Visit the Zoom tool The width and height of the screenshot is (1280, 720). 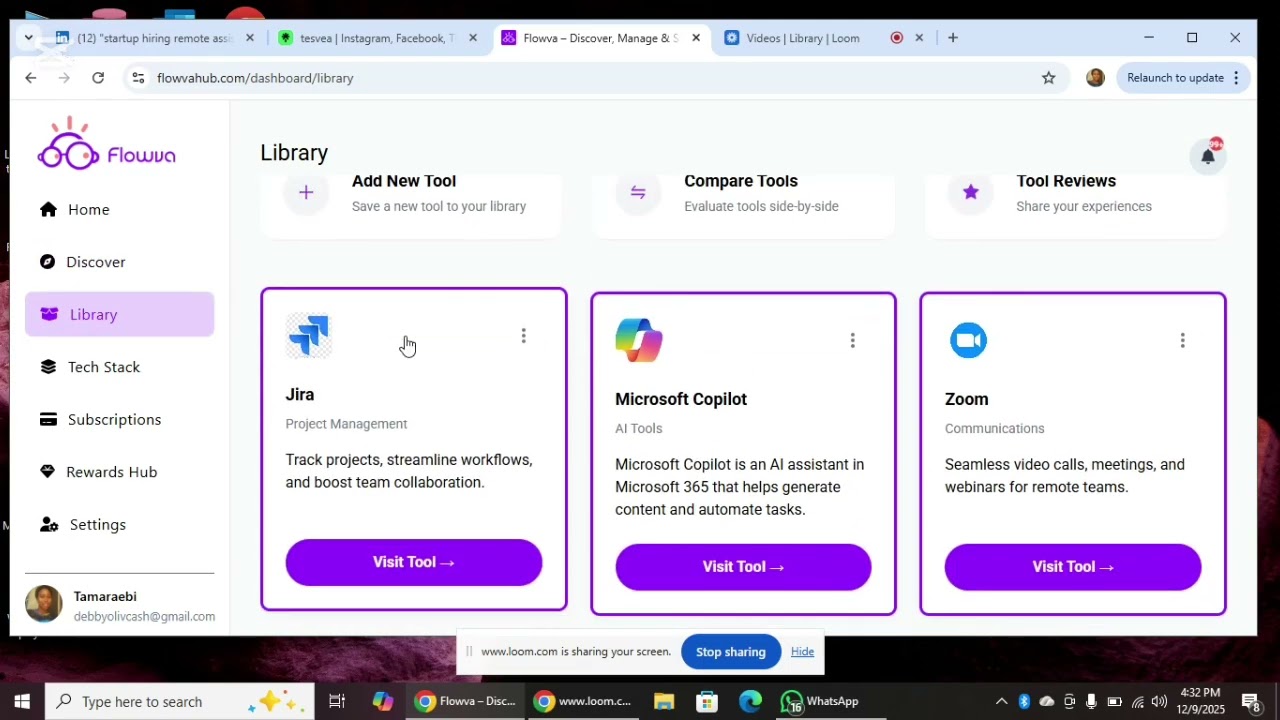click(1073, 567)
